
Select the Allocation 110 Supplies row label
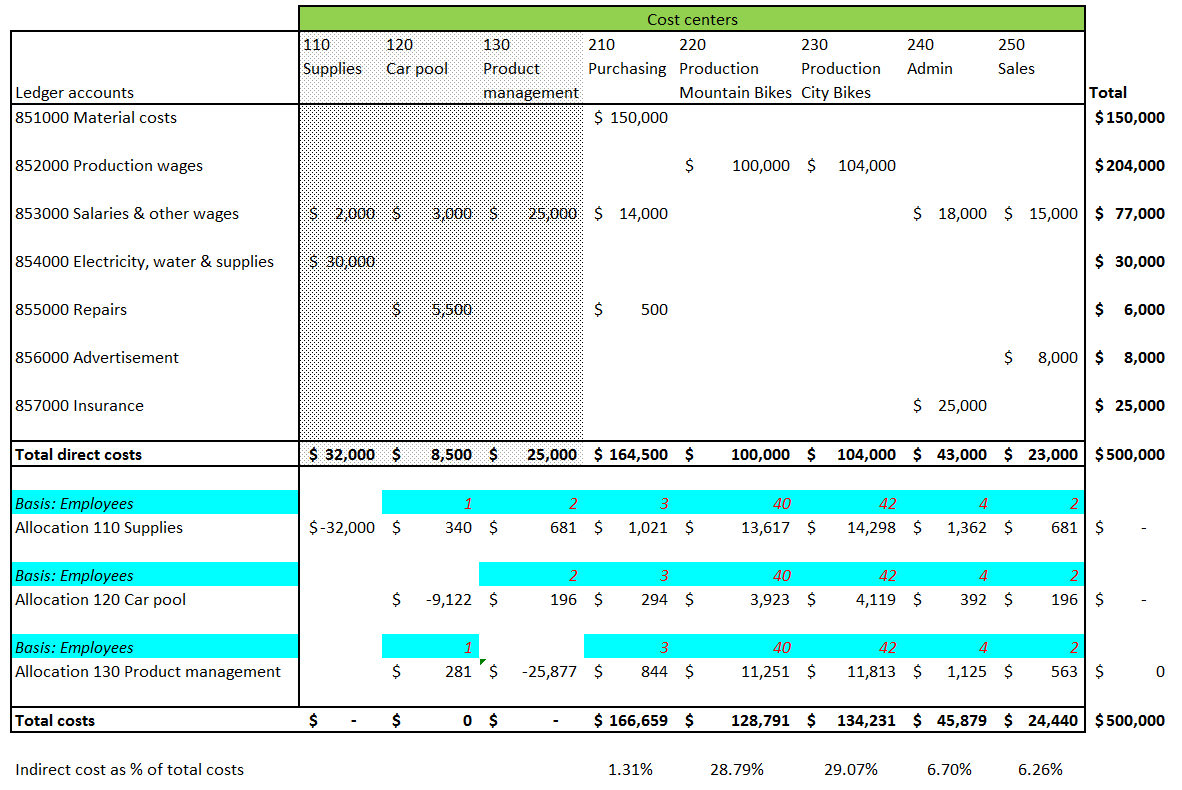point(99,528)
